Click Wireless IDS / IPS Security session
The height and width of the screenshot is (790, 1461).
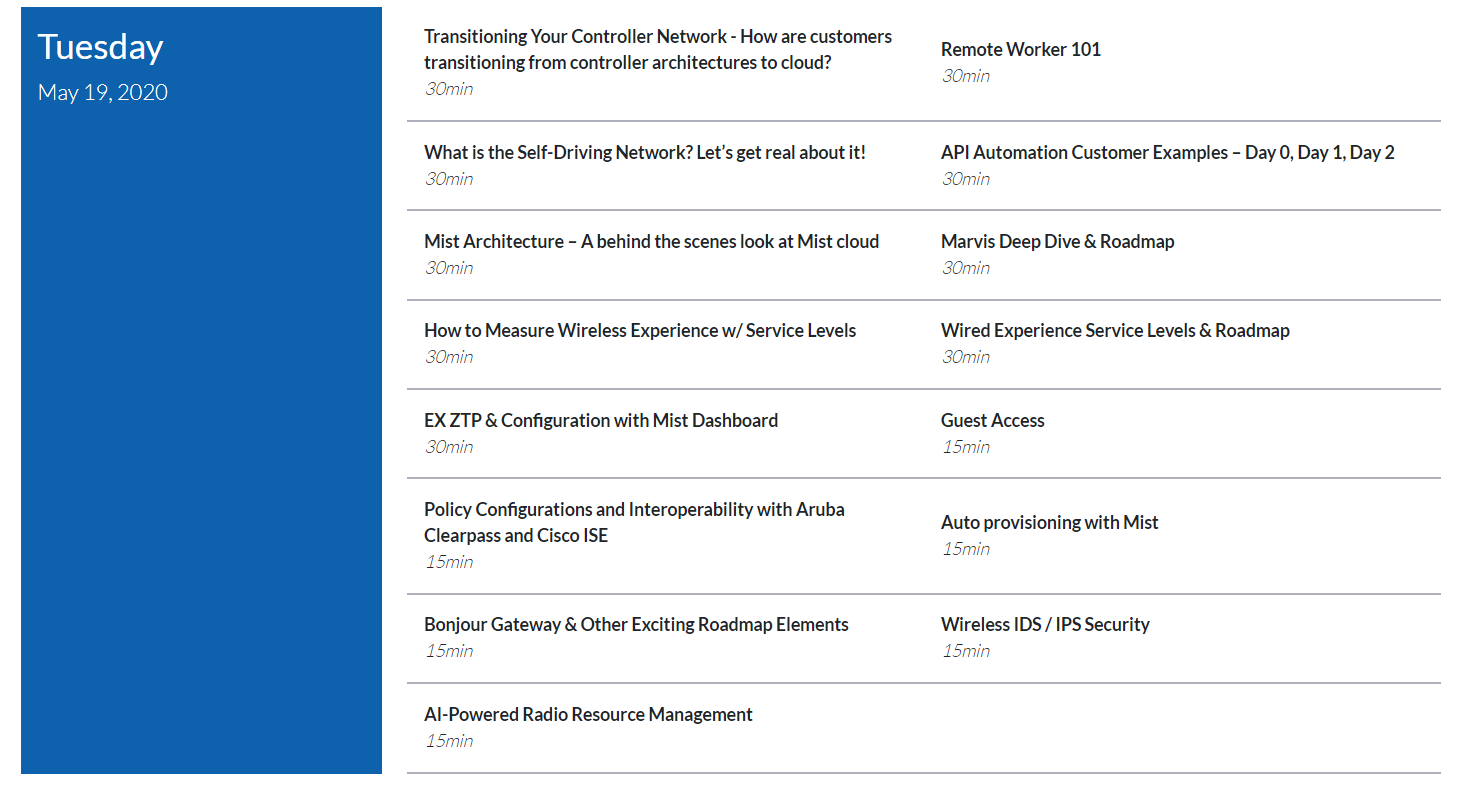pos(1044,624)
